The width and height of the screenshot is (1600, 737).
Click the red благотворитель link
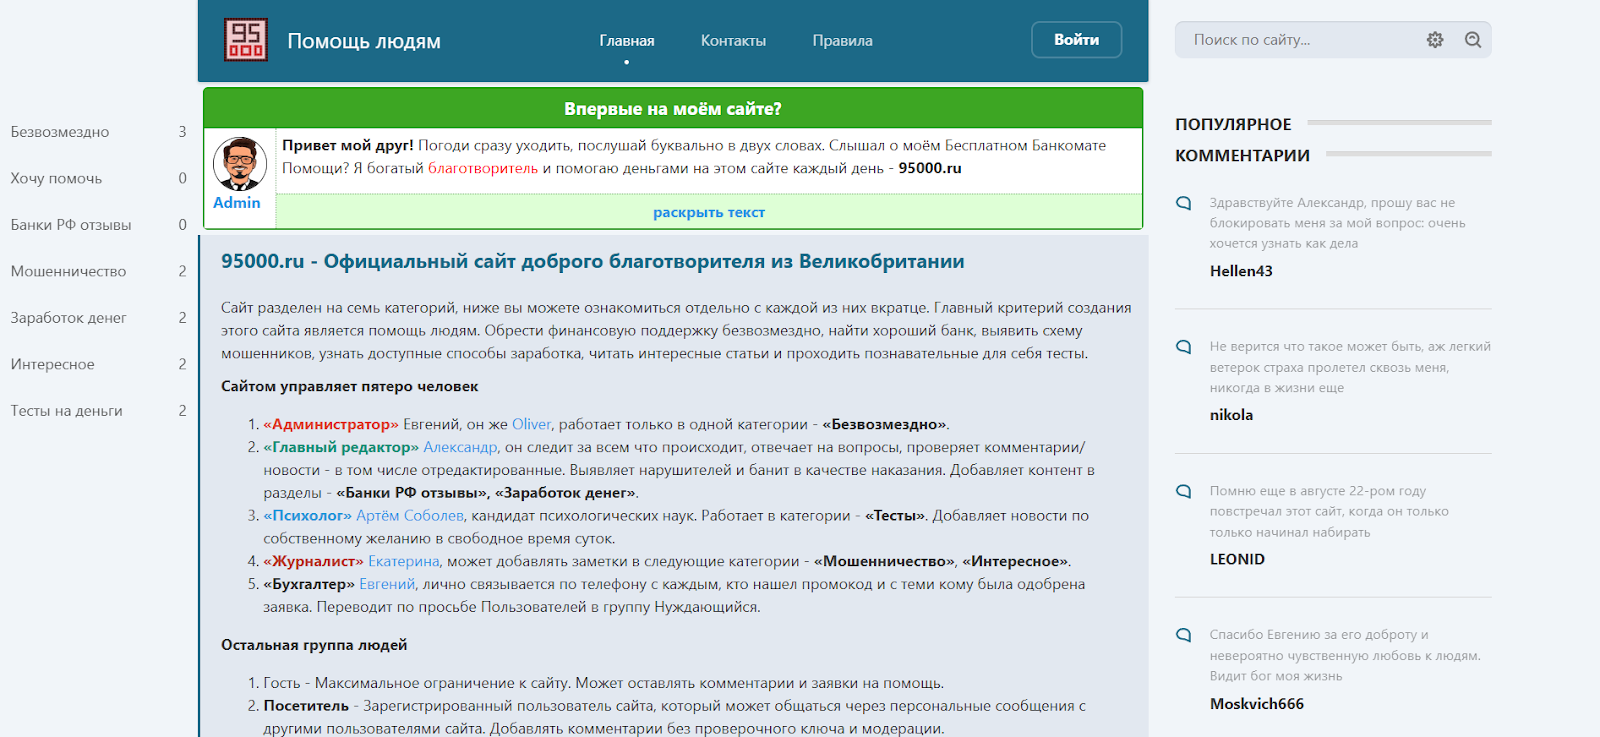pos(483,168)
